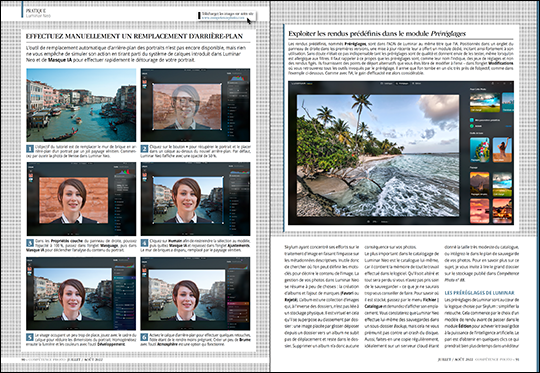540x373 pixels.
Task: Click the green circle icon in presets panel
Action: pyautogui.click(x=472, y=126)
